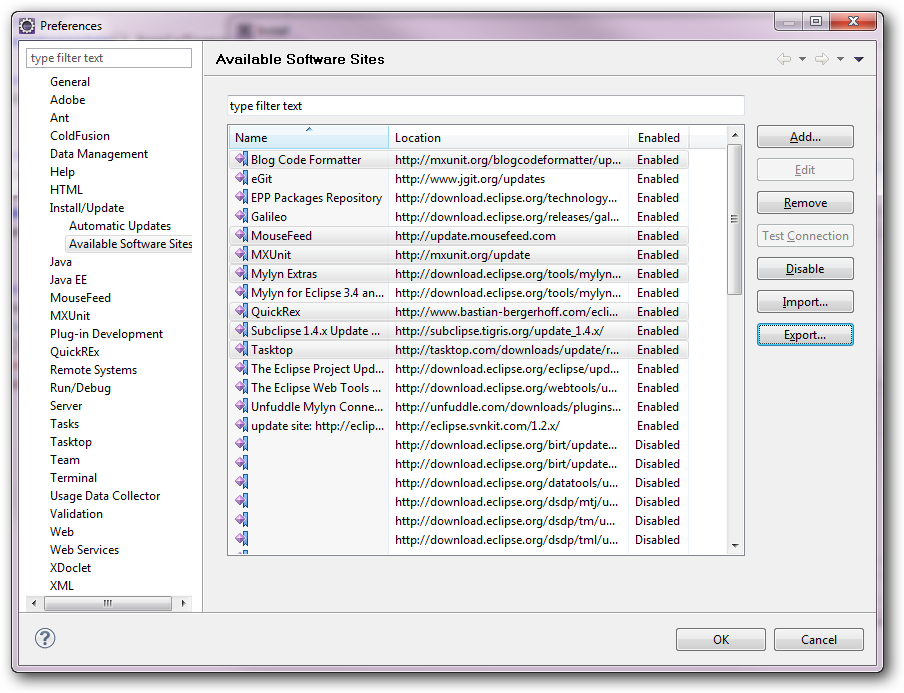Screen dimensions: 904x693
Task: Click the forward navigation arrow icon
Action: tap(822, 59)
